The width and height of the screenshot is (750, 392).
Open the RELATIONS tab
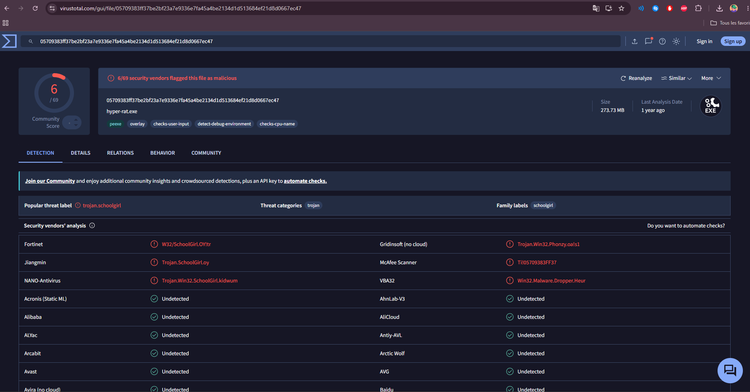(x=120, y=153)
